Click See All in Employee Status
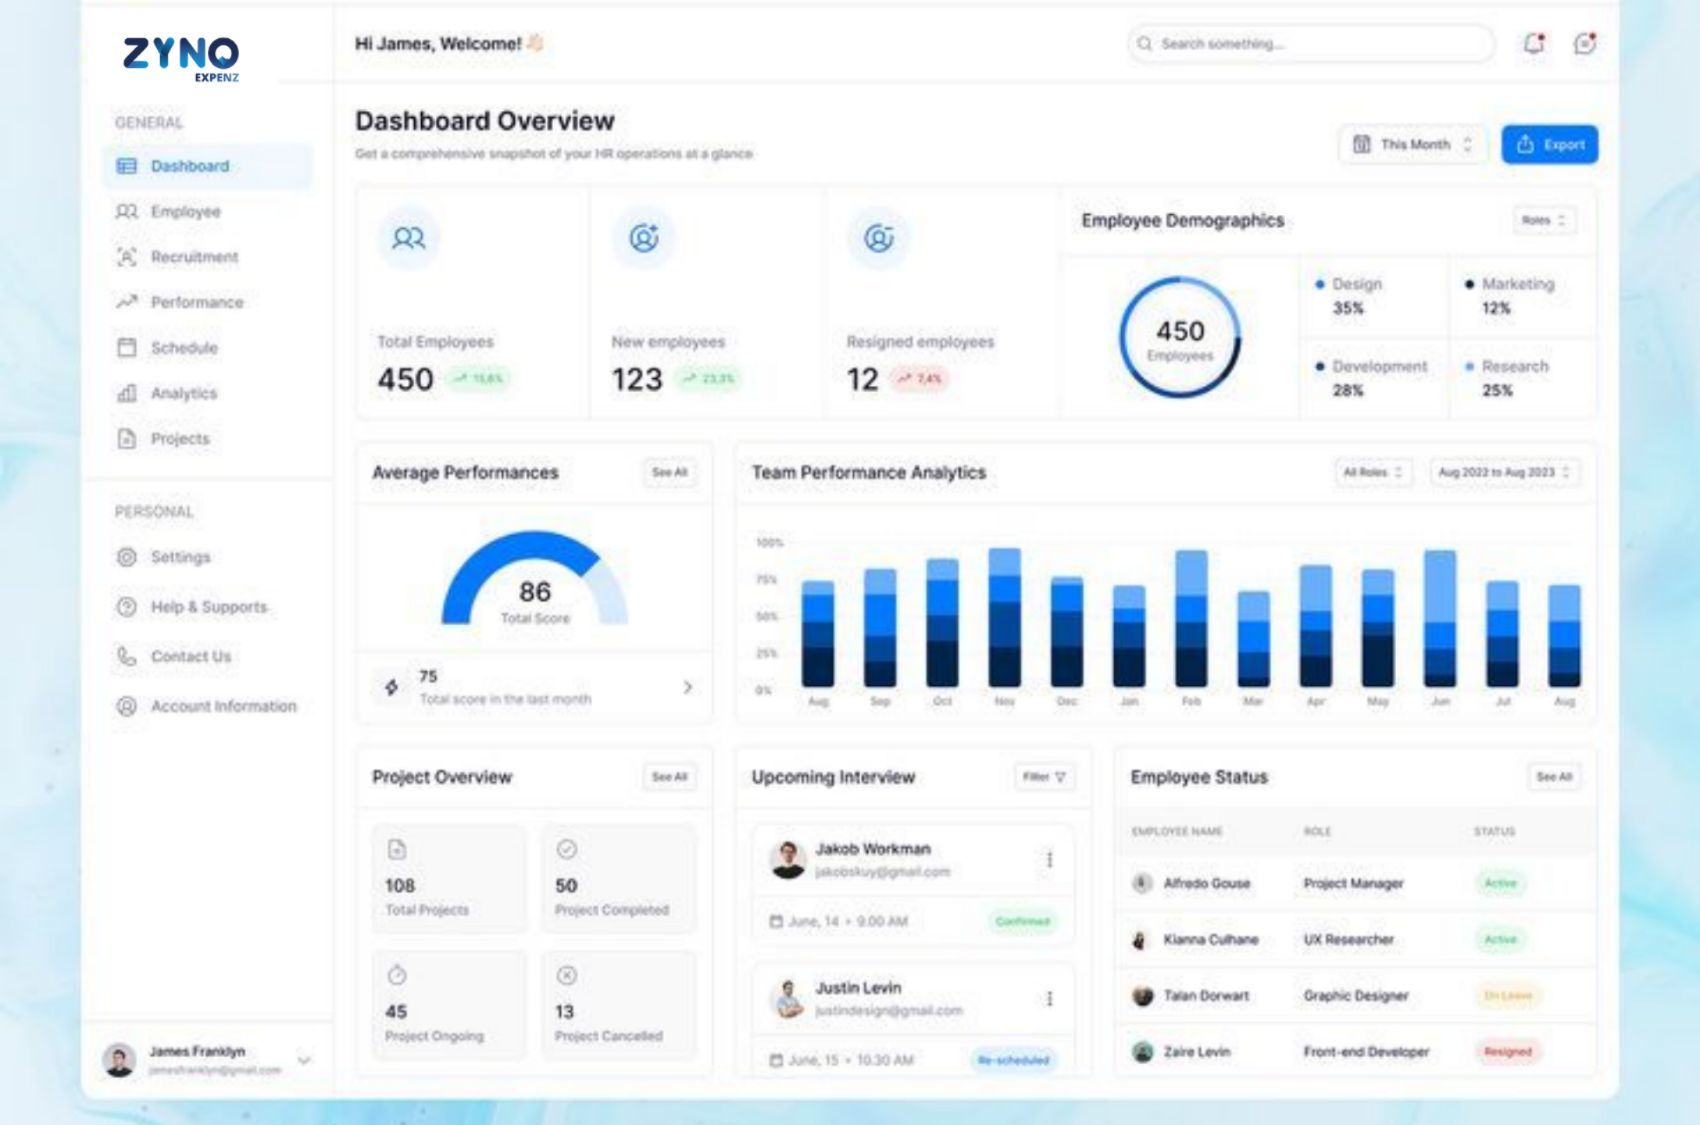The image size is (1700, 1125). (1553, 777)
